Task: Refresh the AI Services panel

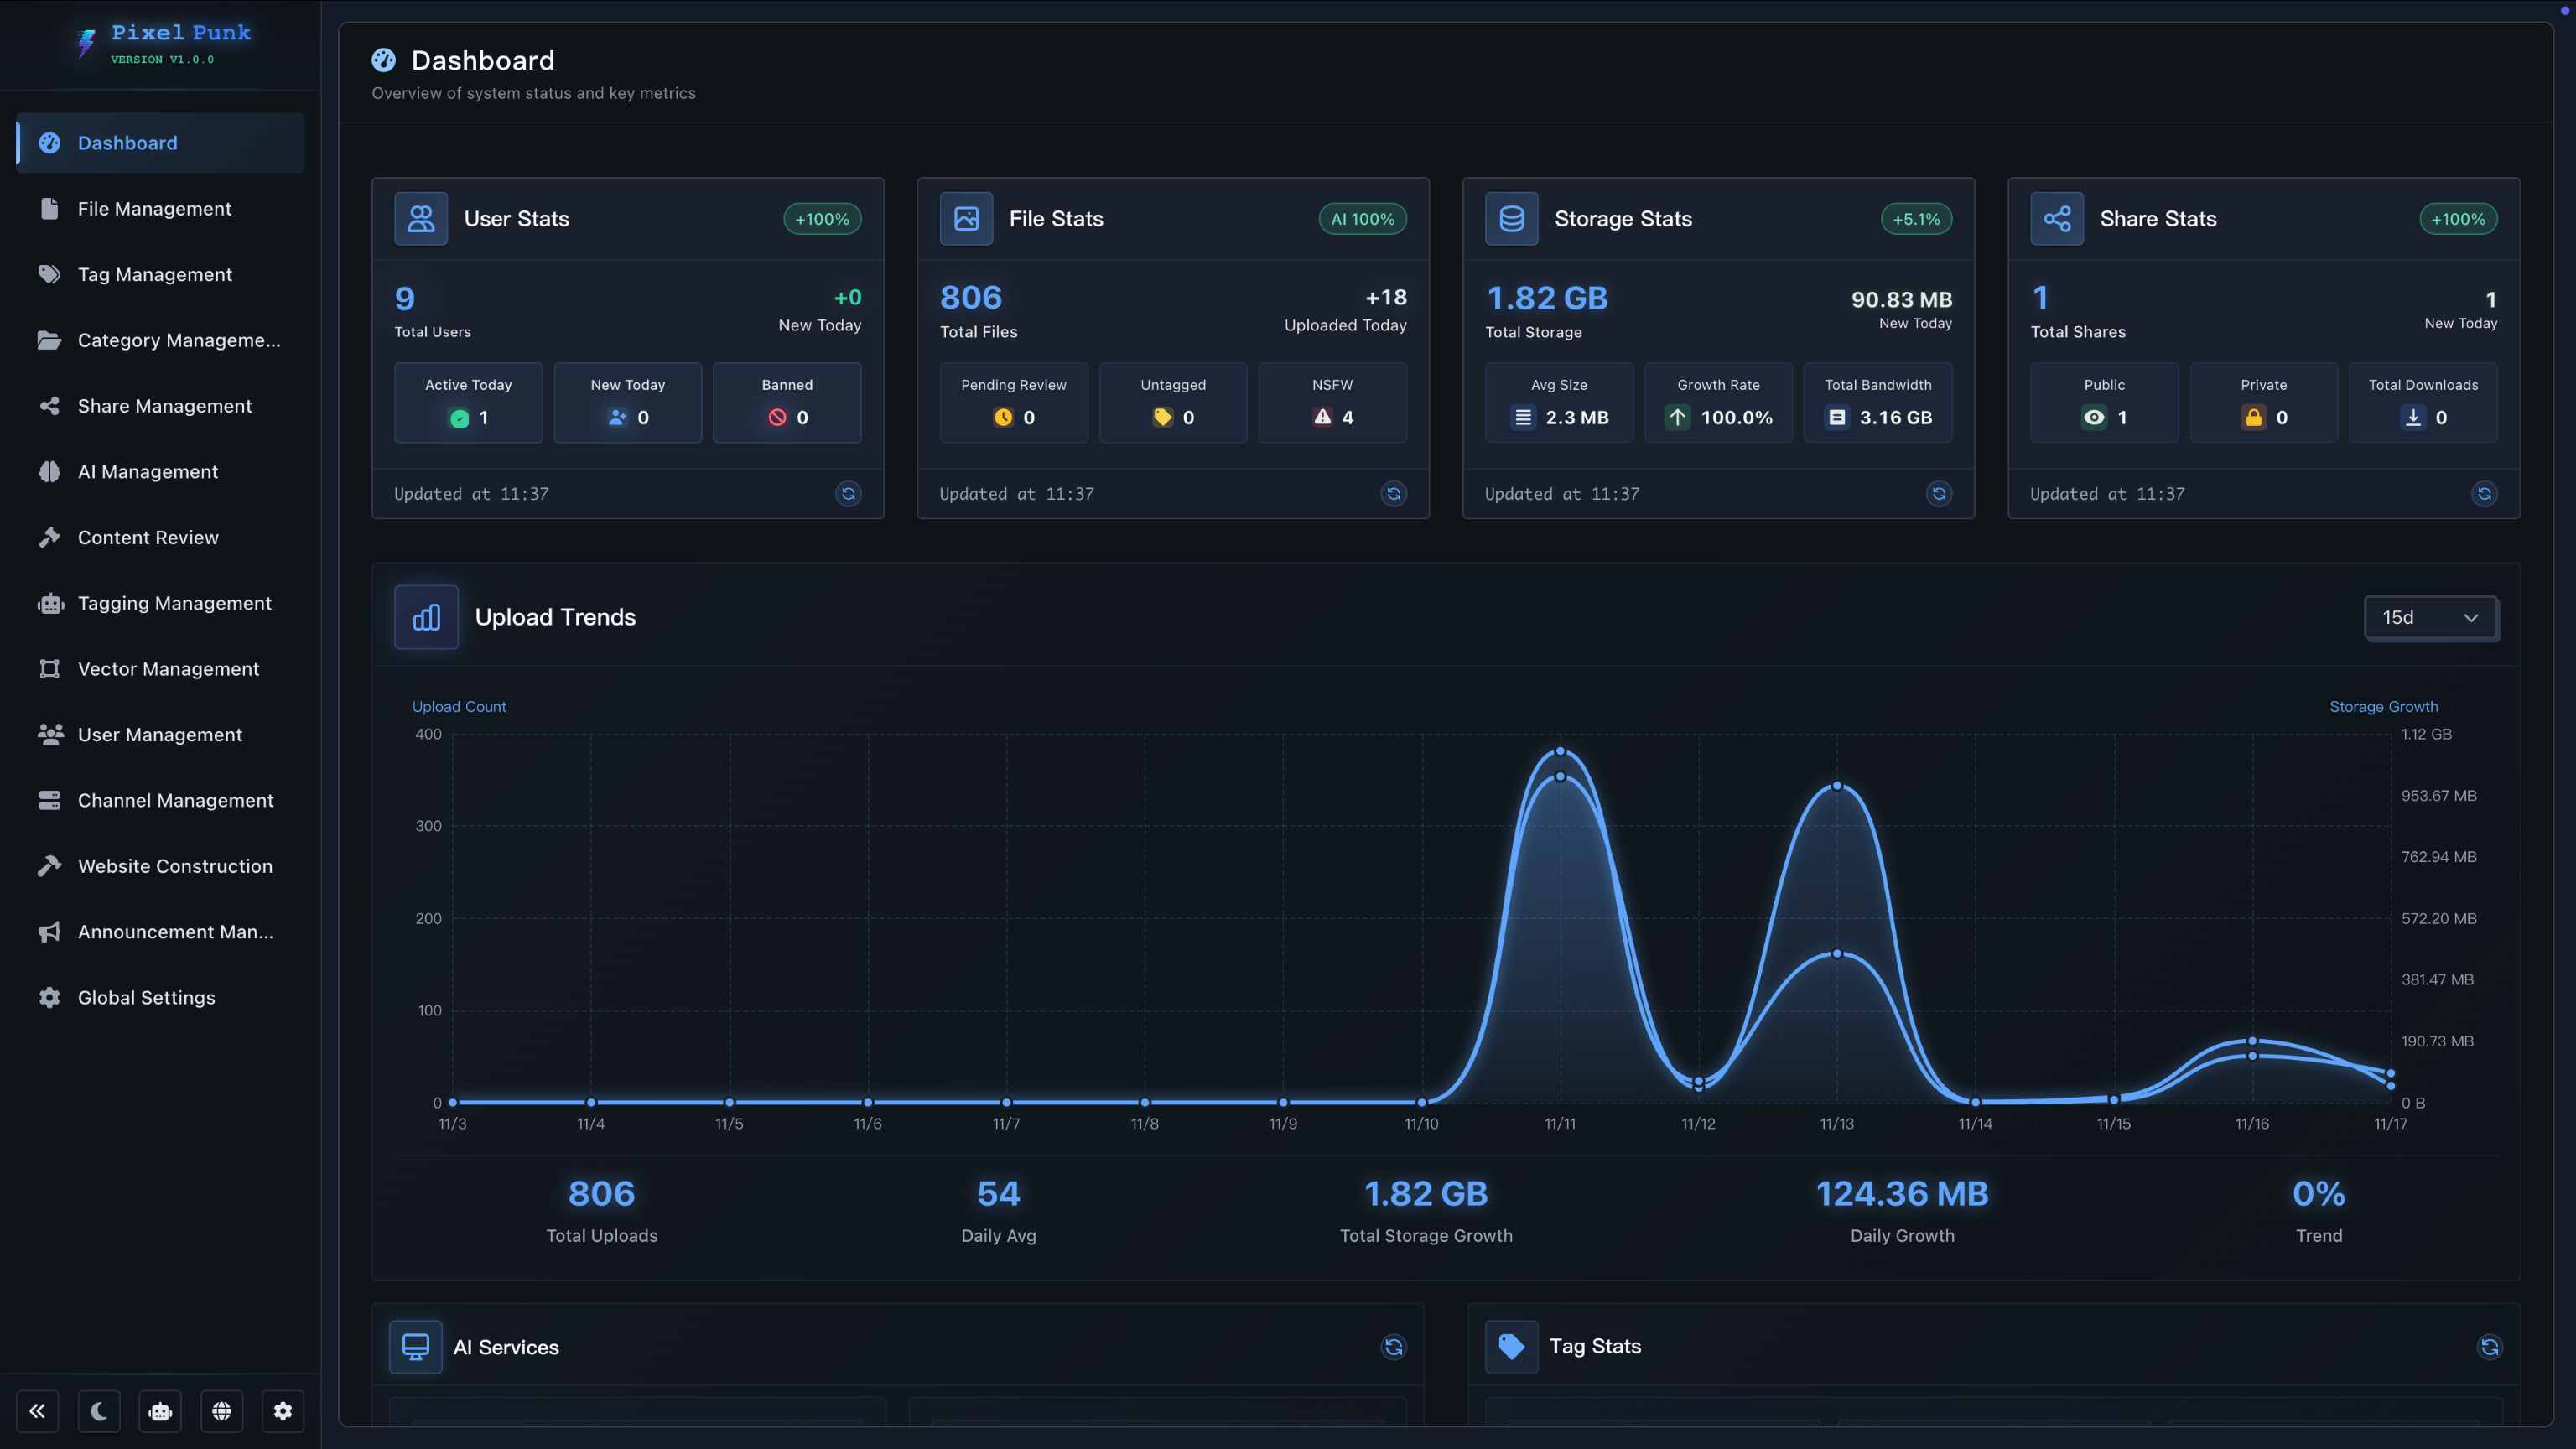Action: (x=1393, y=1347)
